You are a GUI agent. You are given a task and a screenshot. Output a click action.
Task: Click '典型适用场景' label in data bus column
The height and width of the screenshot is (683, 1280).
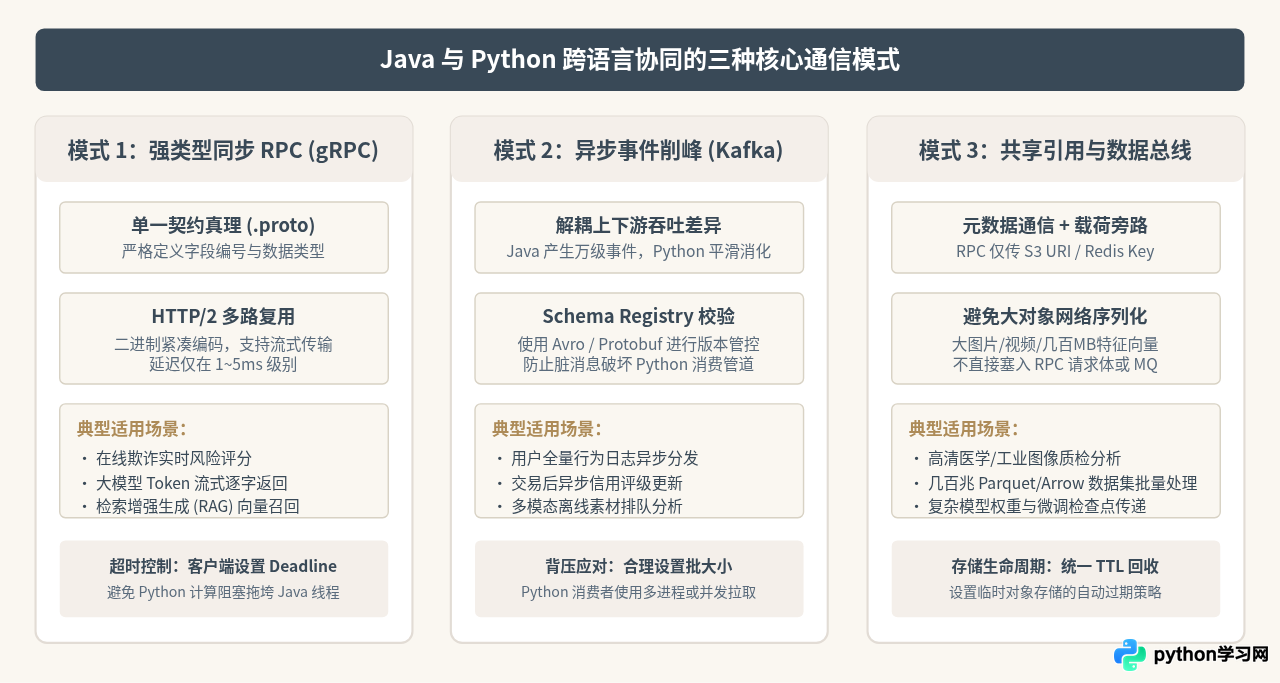(964, 429)
